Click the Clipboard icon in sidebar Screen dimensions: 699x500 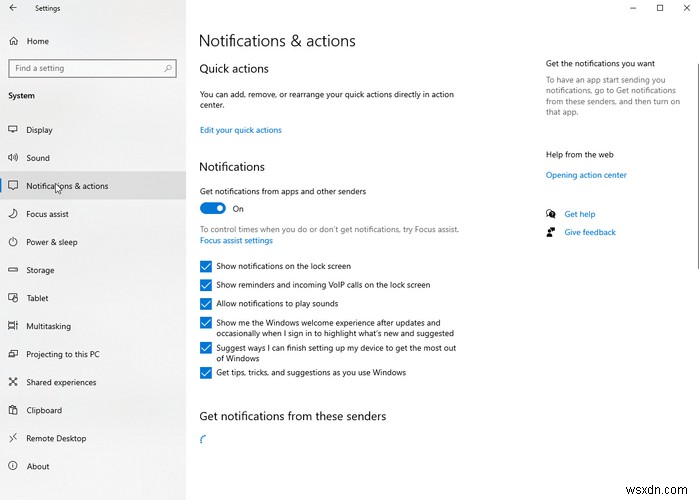pos(13,410)
